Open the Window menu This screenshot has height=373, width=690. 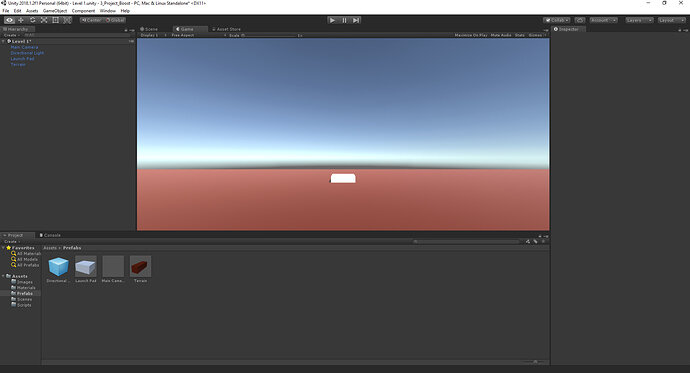pos(108,11)
